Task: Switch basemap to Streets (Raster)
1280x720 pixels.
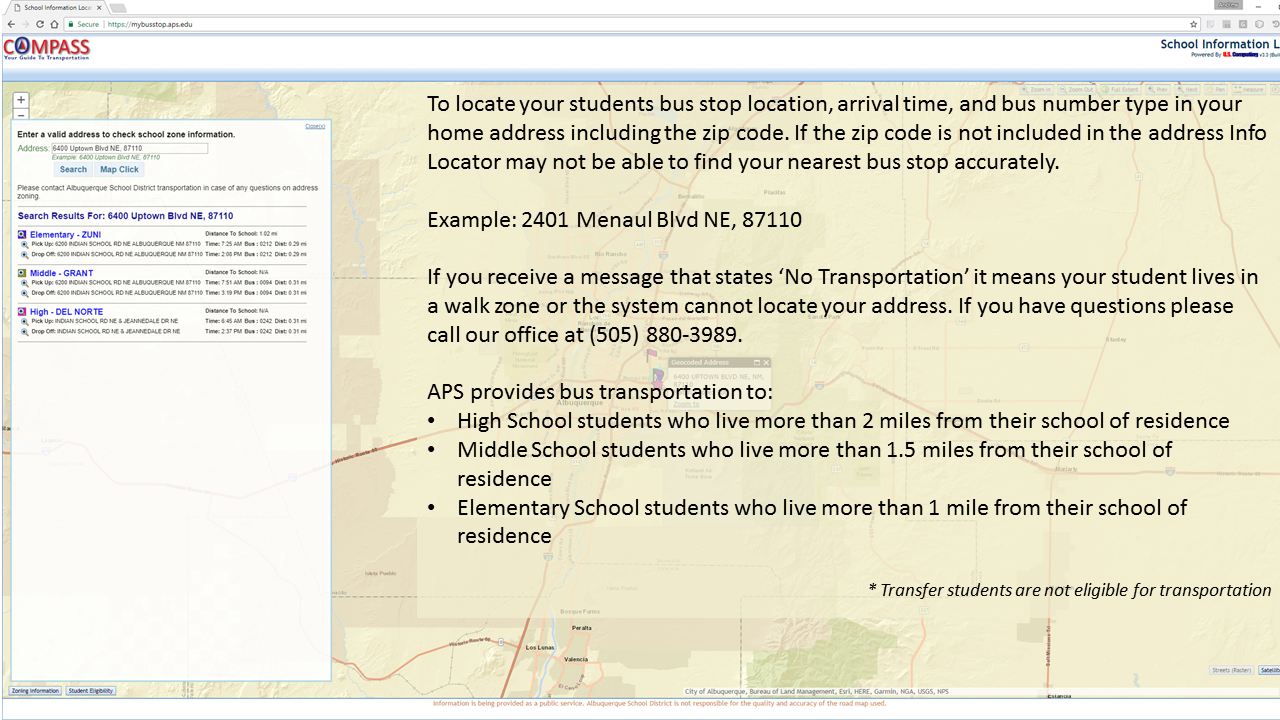Action: click(x=1231, y=670)
